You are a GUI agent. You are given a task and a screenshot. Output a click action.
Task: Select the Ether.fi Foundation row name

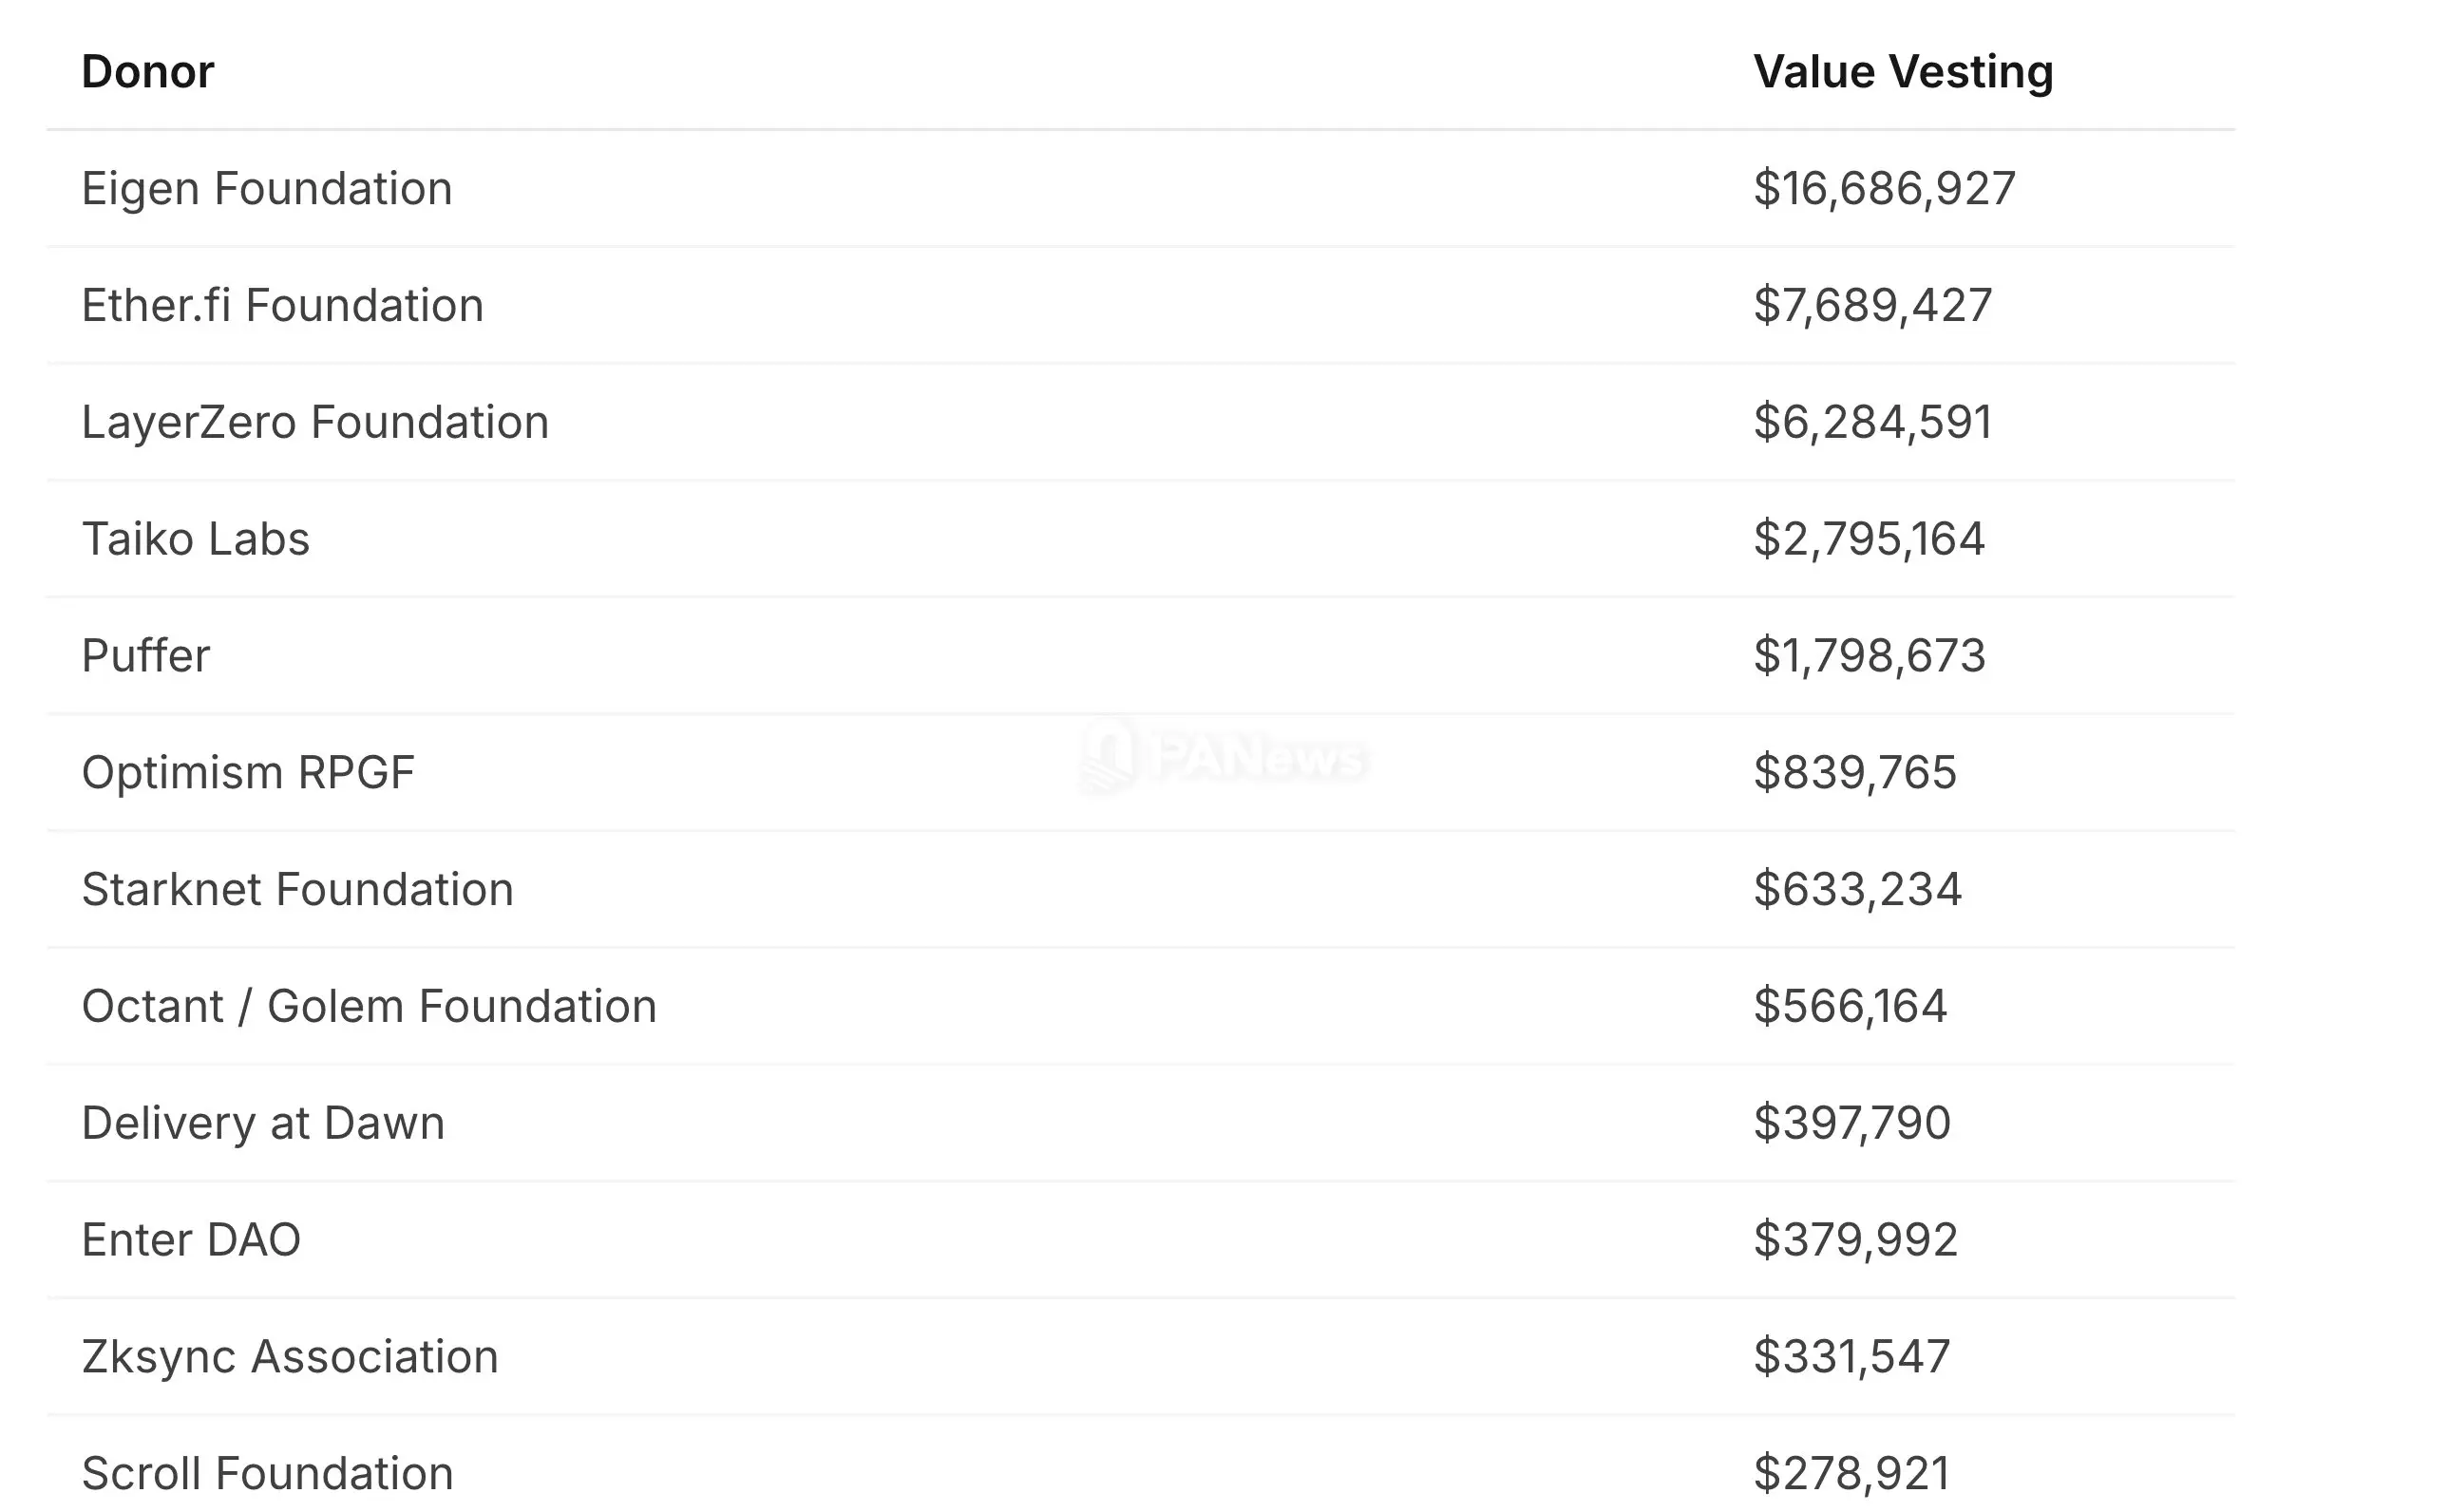coord(282,305)
